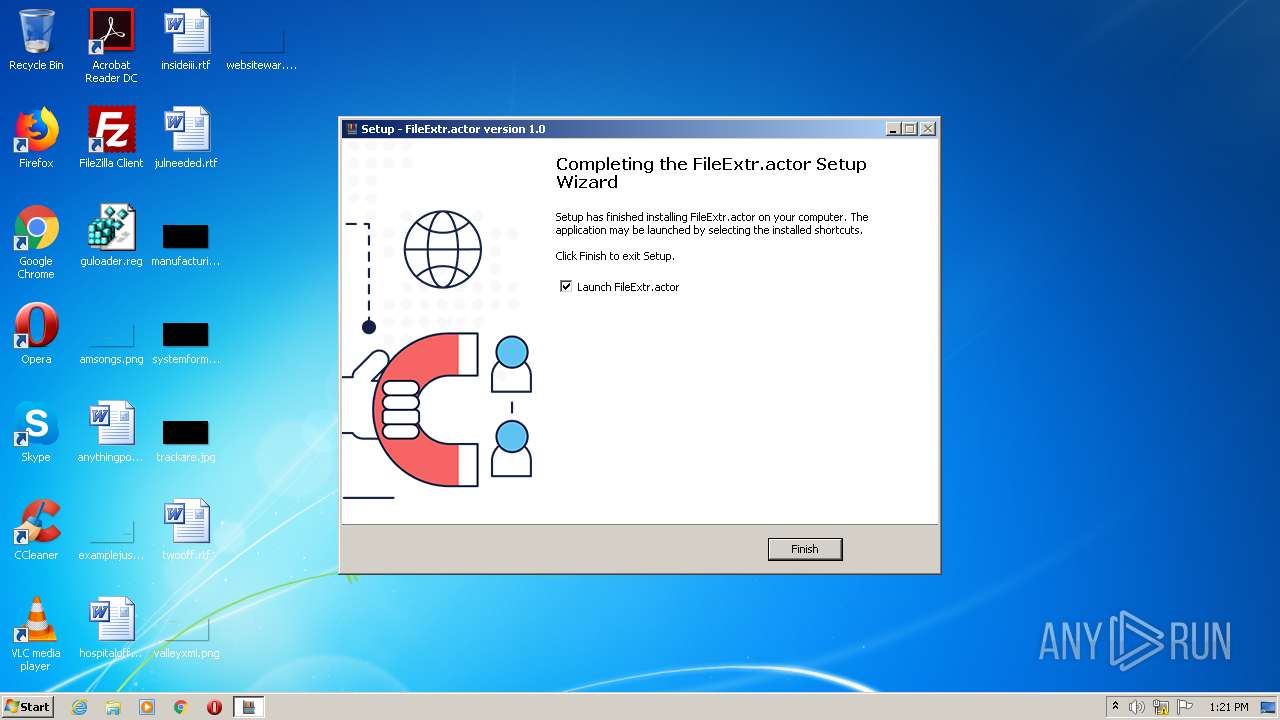This screenshot has width=1280, height=720.
Task: Select the Google Chrome desktop shortcut
Action: point(36,242)
